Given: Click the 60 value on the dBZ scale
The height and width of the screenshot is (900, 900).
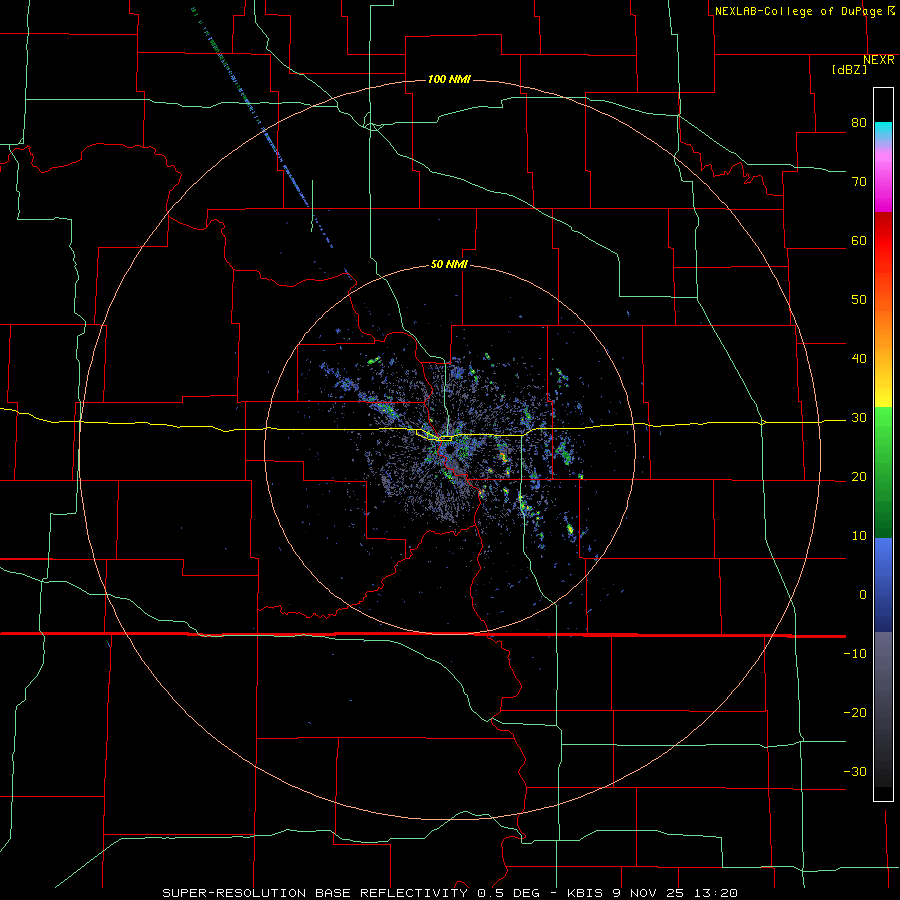Looking at the screenshot, I should [859, 241].
